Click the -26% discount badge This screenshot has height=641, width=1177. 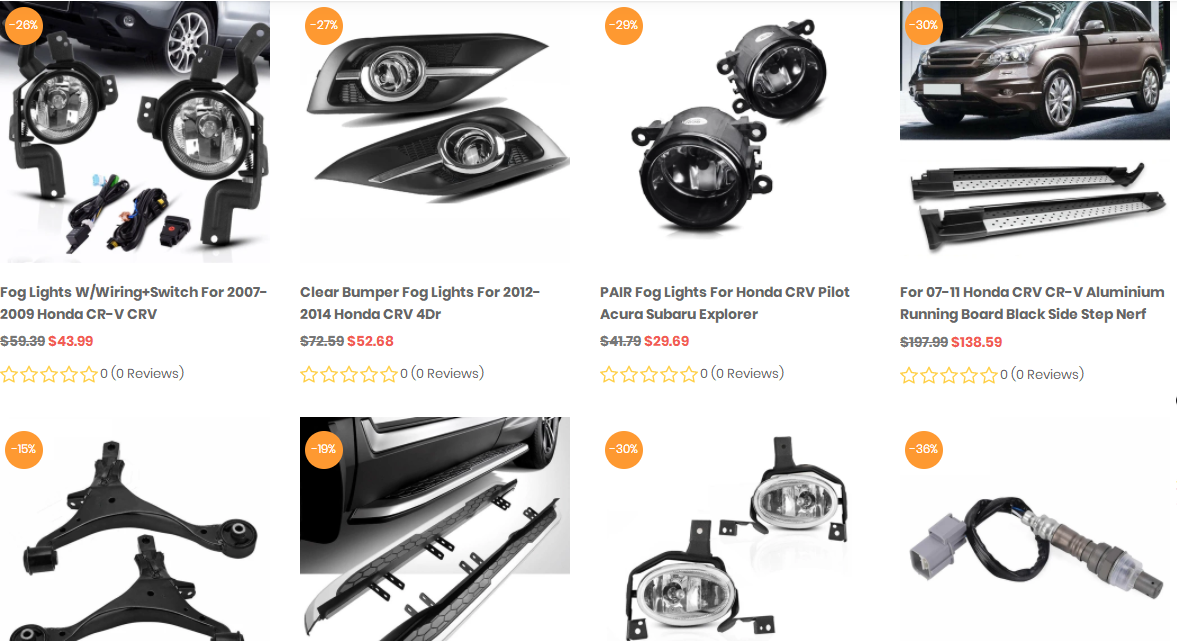click(23, 25)
